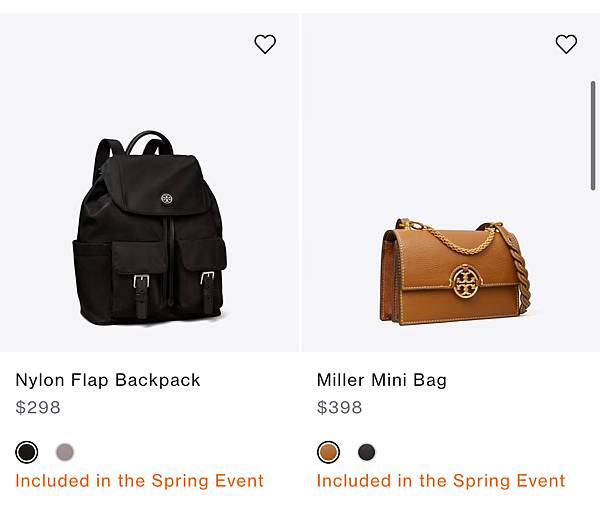The height and width of the screenshot is (507, 600).
Task: Click Spring Event label under Miller Mini Bag
Action: click(441, 481)
